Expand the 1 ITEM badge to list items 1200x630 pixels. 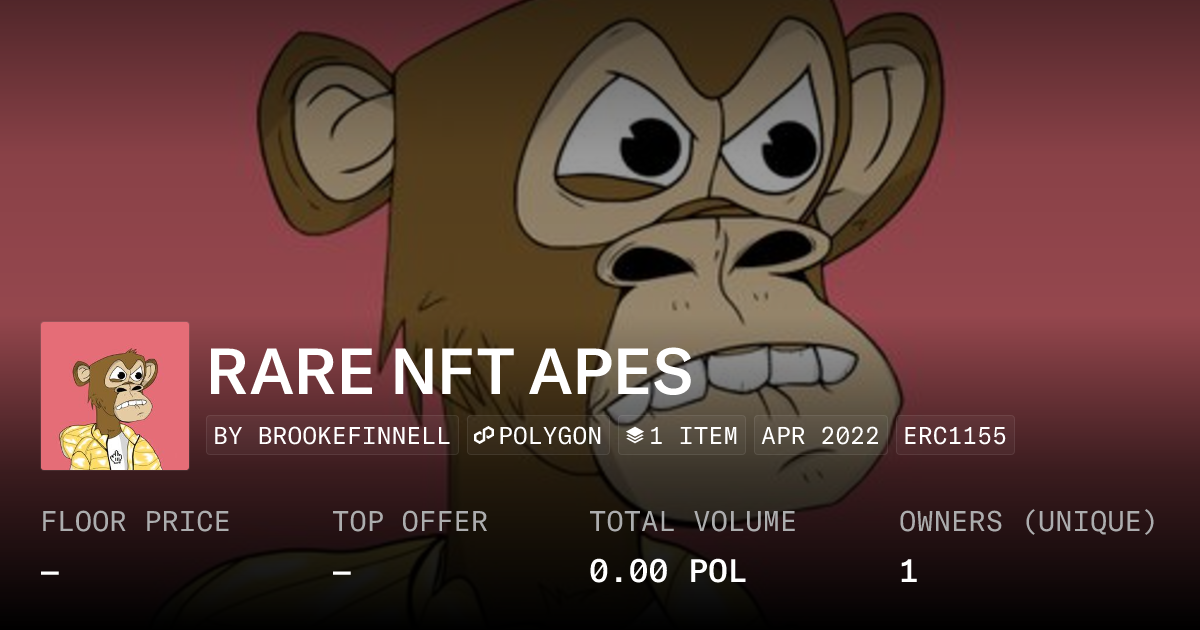(682, 435)
